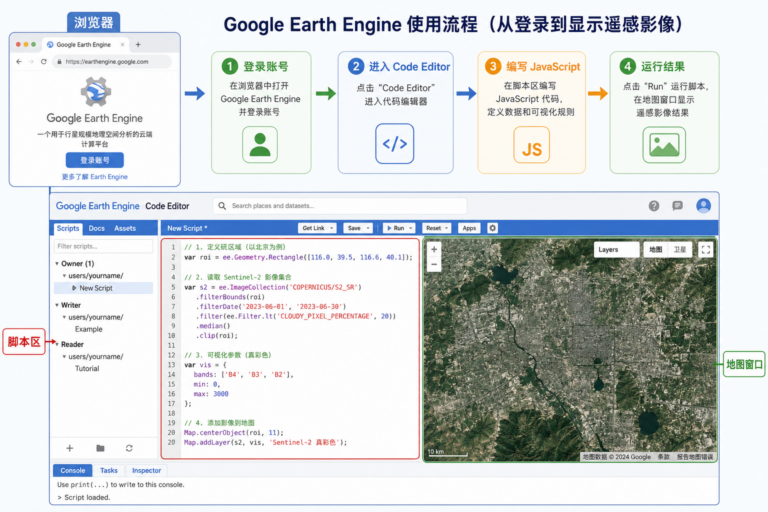Collapse the Owner (1) tree node
Screen dimensions: 768x512
click(x=57, y=264)
